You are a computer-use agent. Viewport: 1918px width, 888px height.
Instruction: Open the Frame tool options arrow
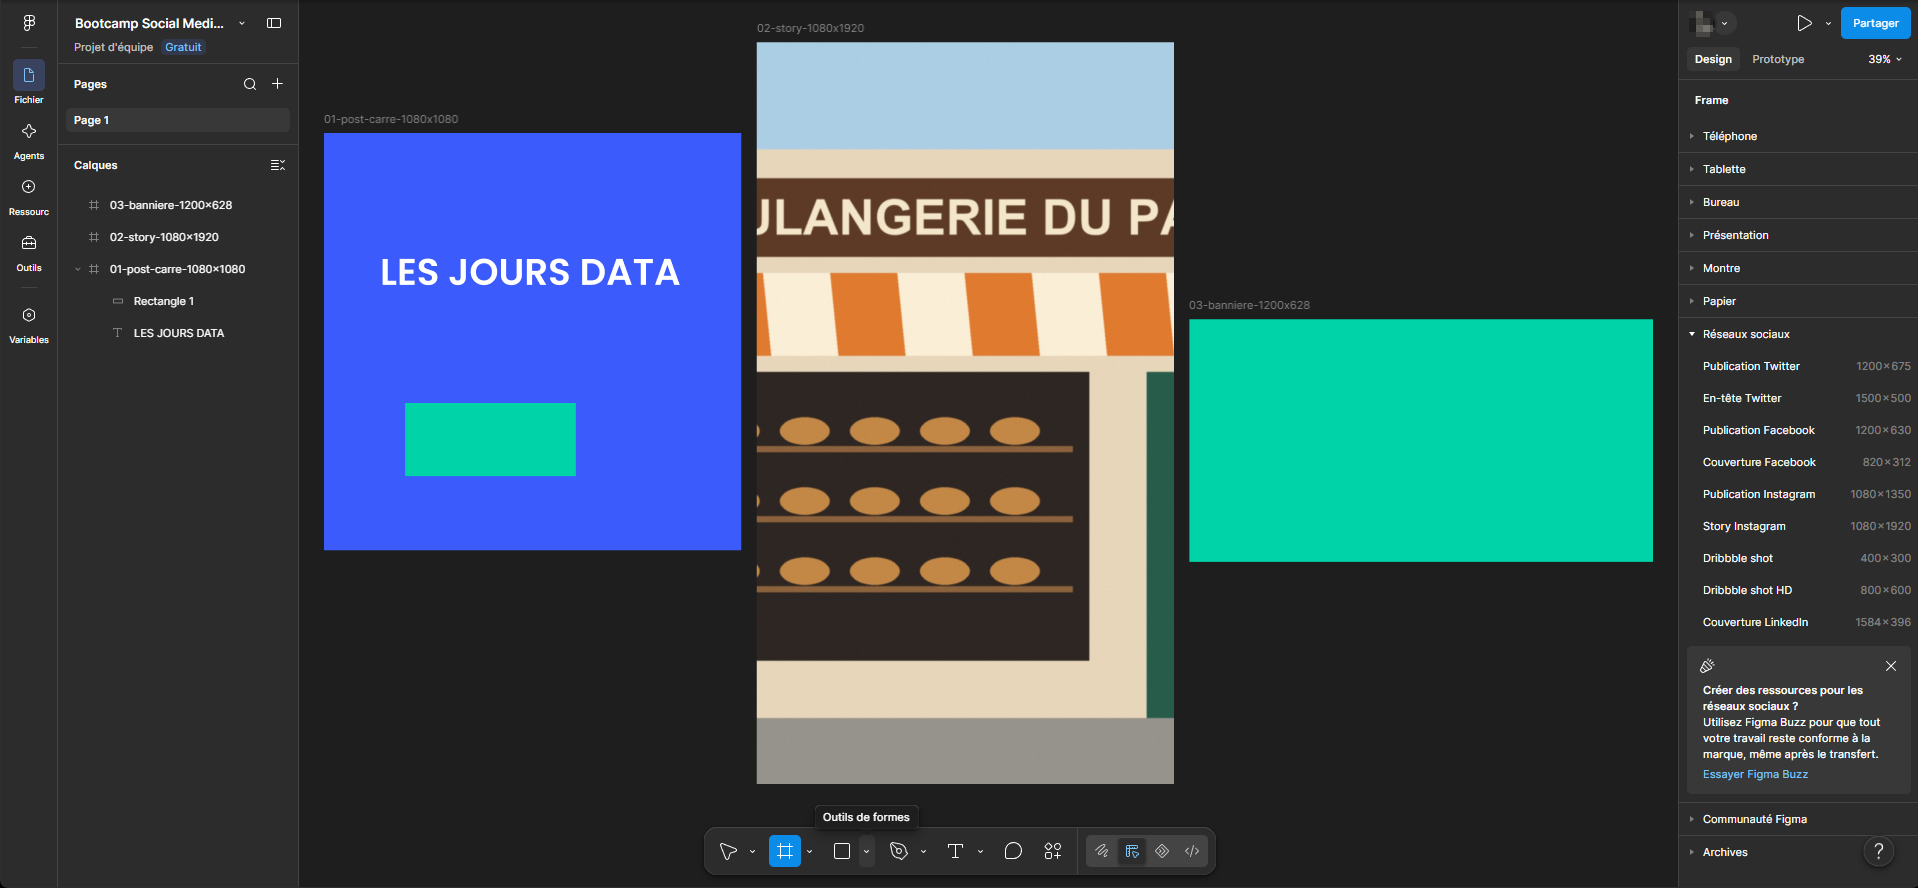tap(809, 852)
